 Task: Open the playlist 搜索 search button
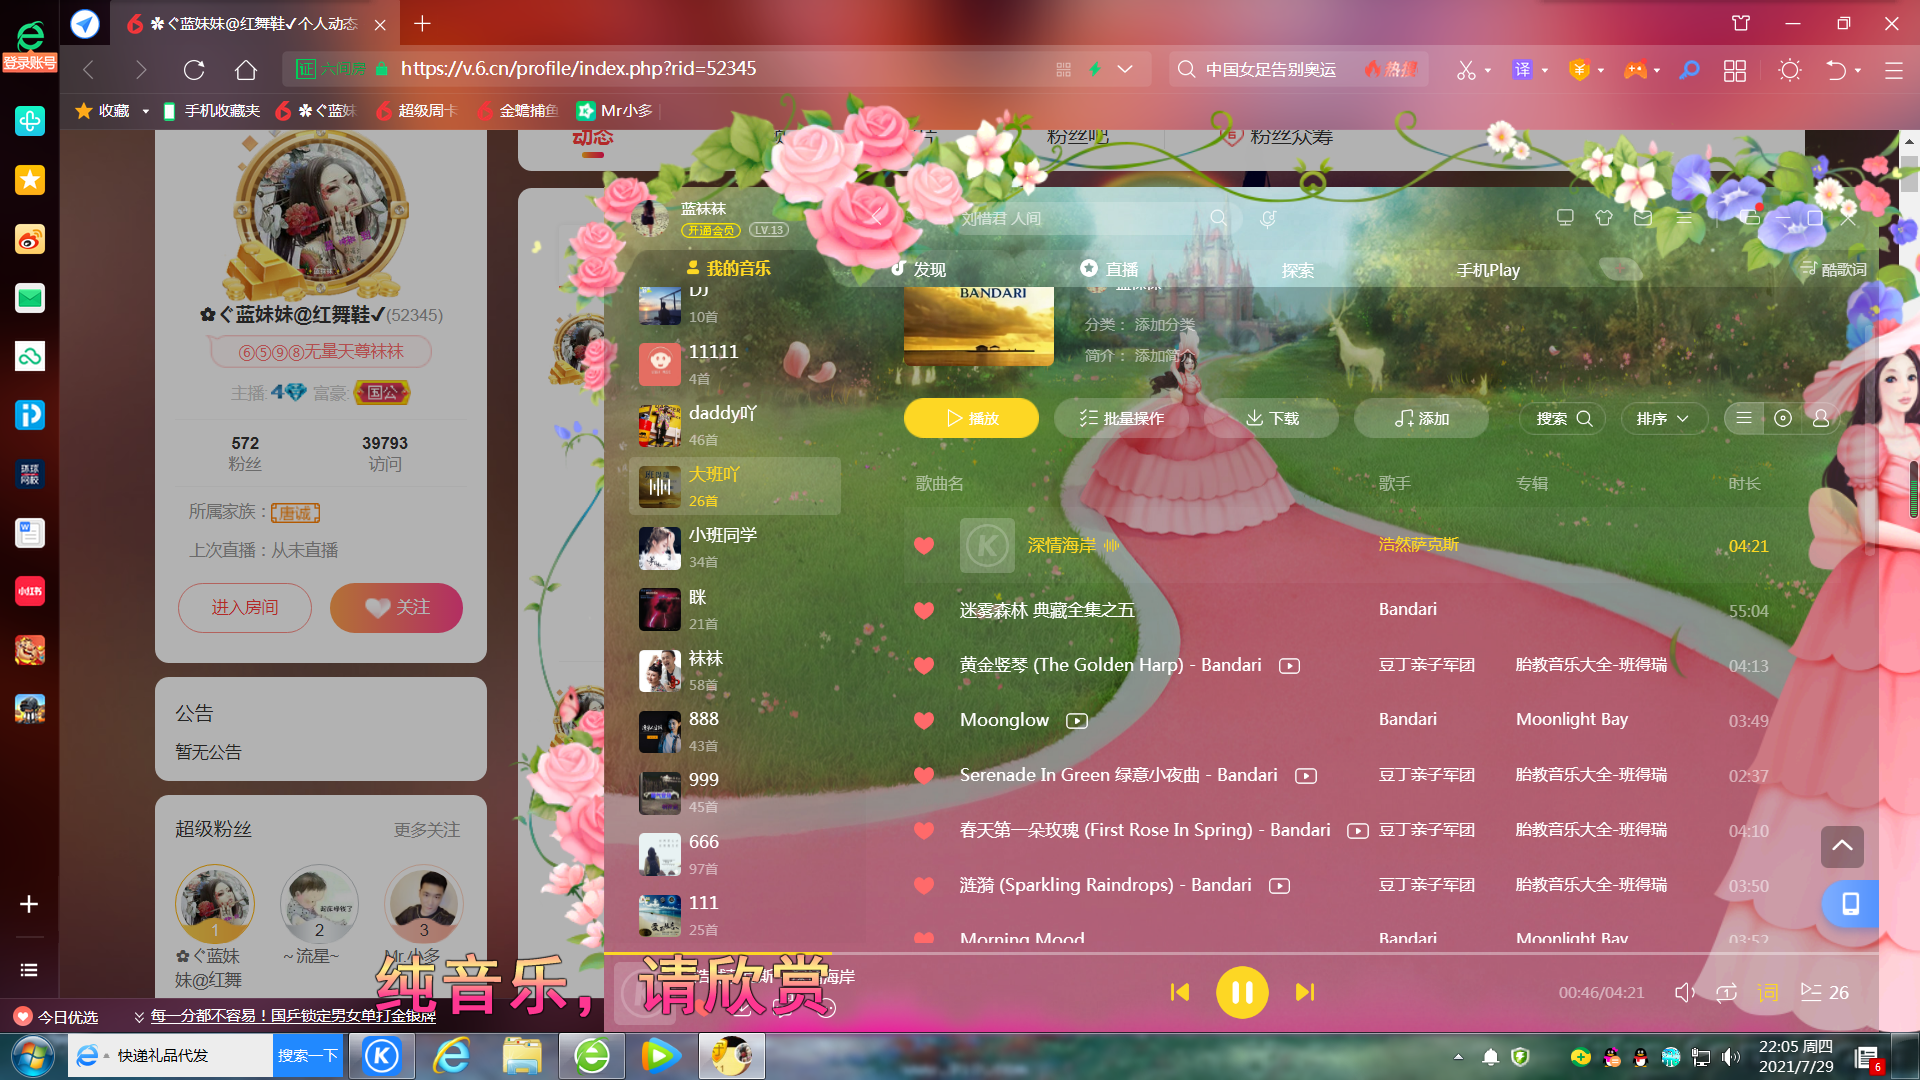coord(1563,418)
